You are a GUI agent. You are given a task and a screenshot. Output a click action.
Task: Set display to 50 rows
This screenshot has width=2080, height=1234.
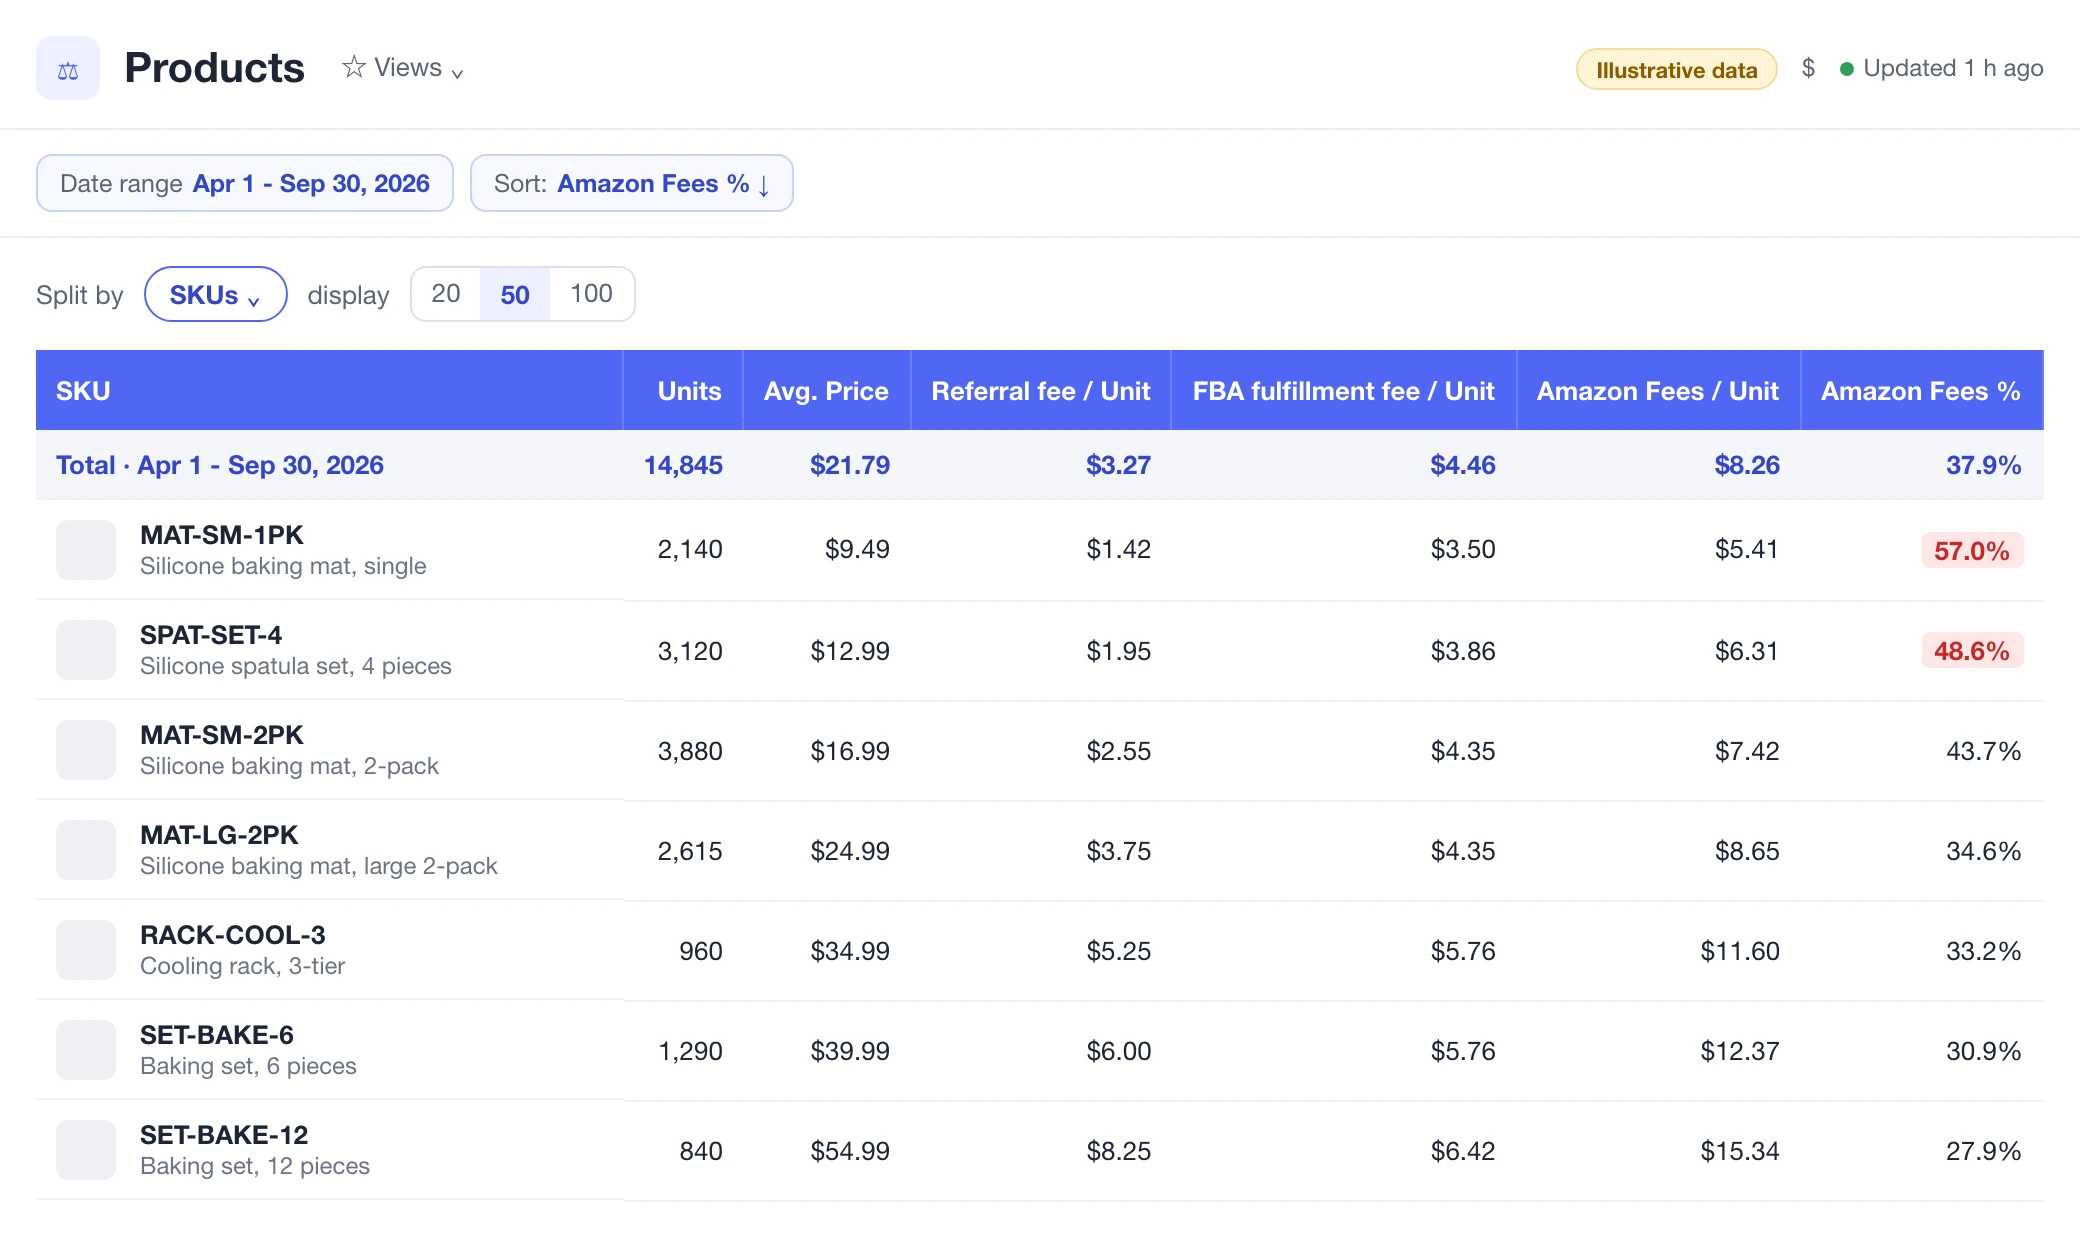[x=515, y=294]
